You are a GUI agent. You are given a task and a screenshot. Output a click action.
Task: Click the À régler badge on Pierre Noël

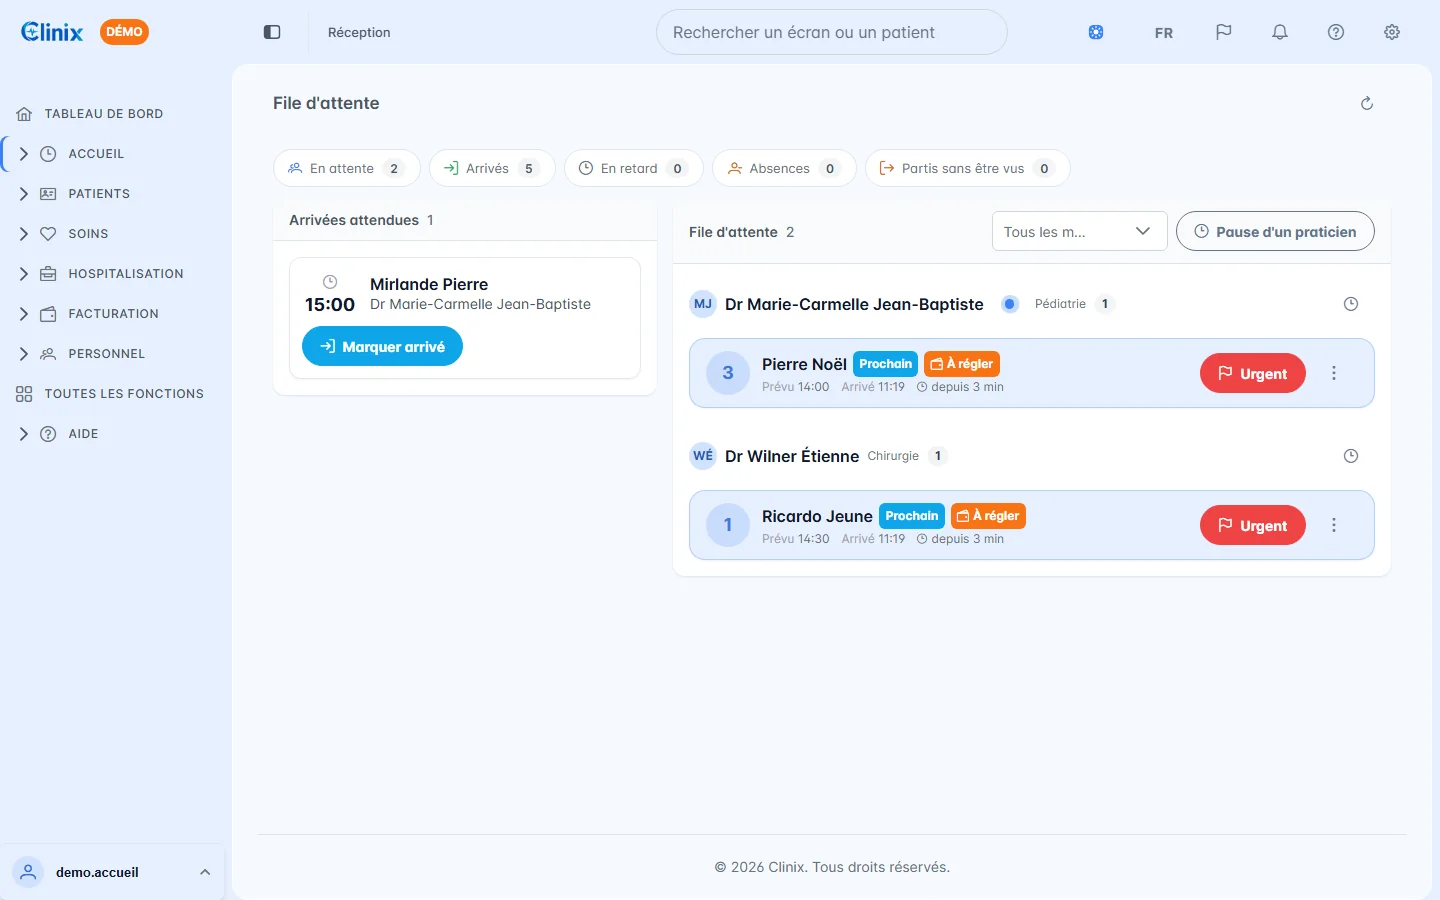(x=962, y=364)
